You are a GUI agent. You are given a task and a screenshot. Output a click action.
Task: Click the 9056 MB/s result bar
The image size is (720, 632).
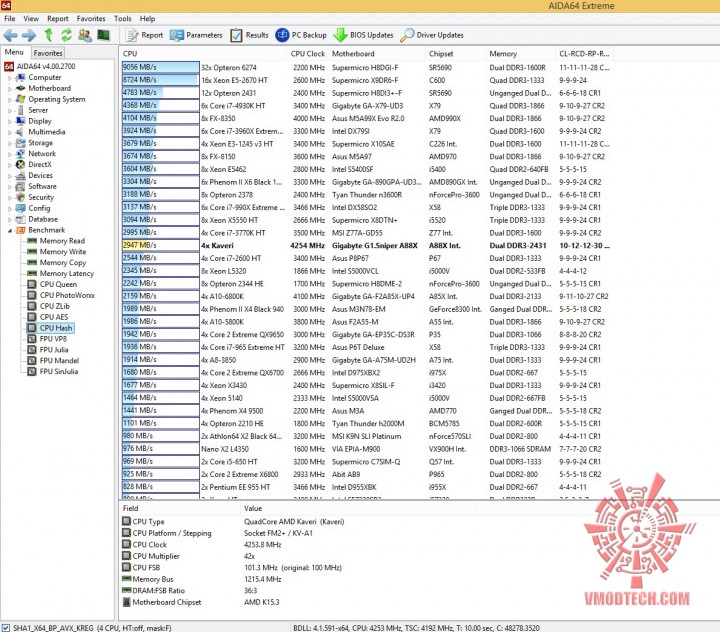pos(160,67)
